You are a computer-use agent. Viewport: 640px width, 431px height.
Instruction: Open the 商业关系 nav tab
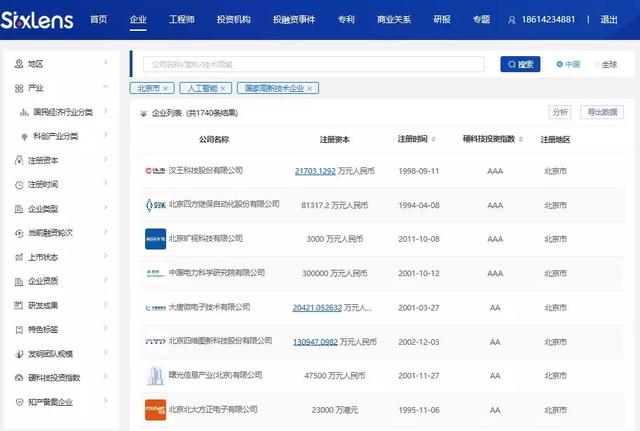click(x=394, y=19)
